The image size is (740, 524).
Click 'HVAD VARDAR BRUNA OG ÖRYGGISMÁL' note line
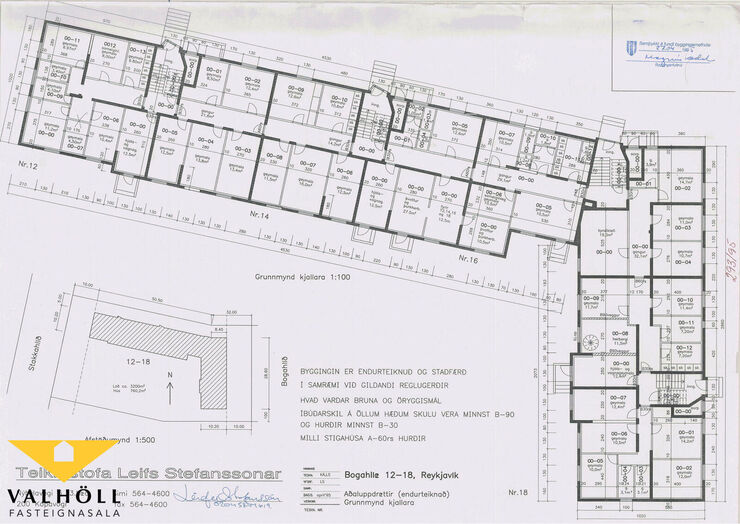370,401
